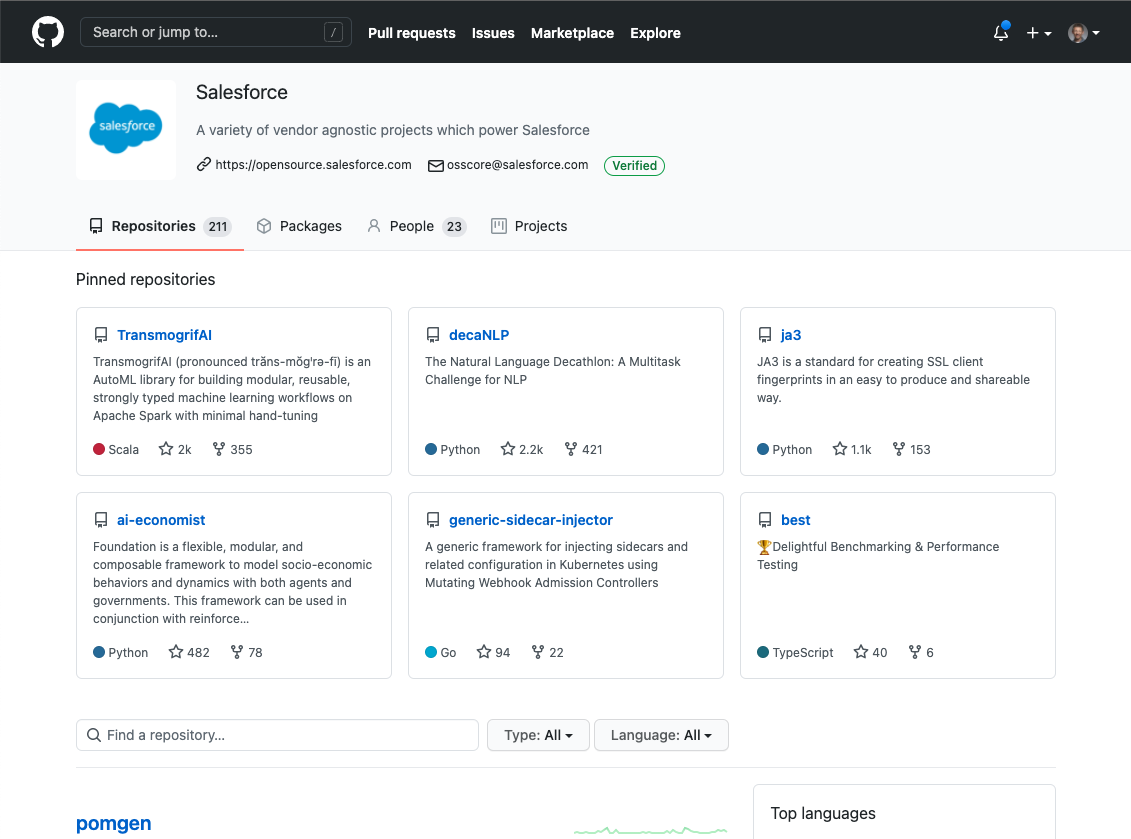Select Explore in the top navigation
The width and height of the screenshot is (1131, 839).
tap(655, 33)
